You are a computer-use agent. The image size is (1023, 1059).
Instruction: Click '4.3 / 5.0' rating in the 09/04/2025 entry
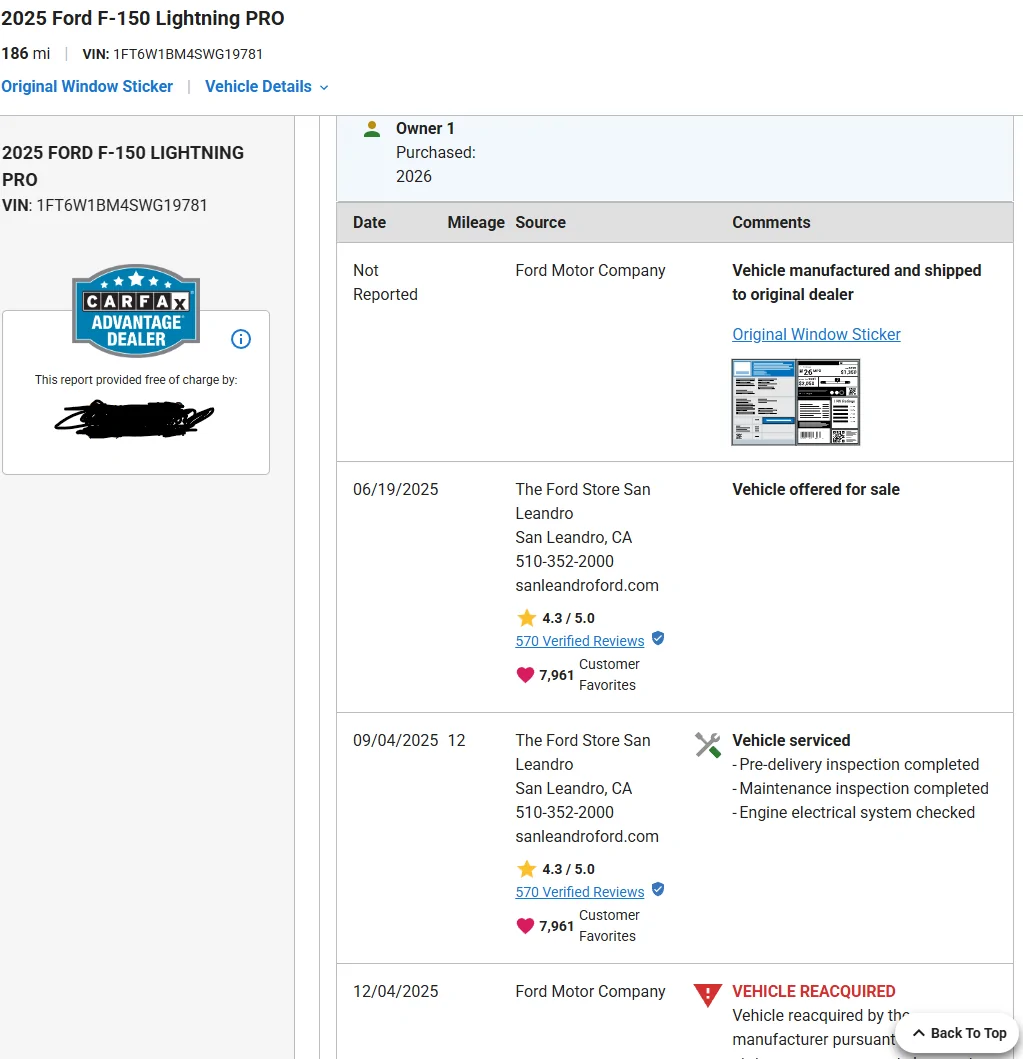568,869
